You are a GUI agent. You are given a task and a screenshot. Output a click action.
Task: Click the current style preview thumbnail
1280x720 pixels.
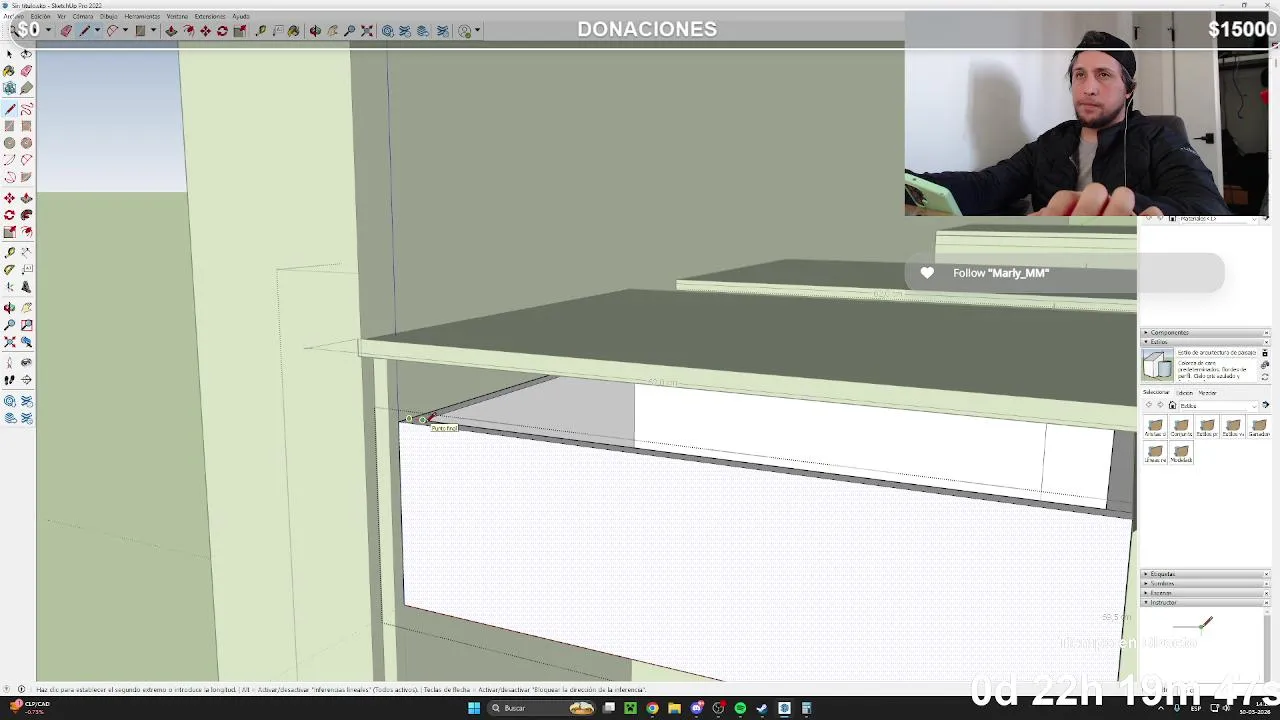1158,365
